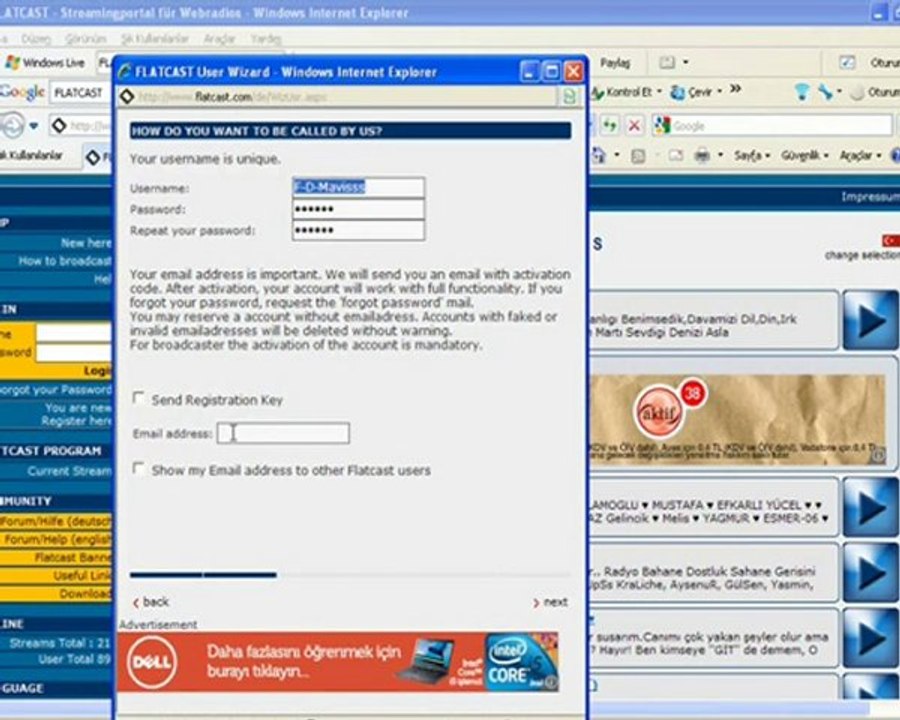Open the Kontrol Et dropdown arrow
This screenshot has height=720, width=900.
659,92
